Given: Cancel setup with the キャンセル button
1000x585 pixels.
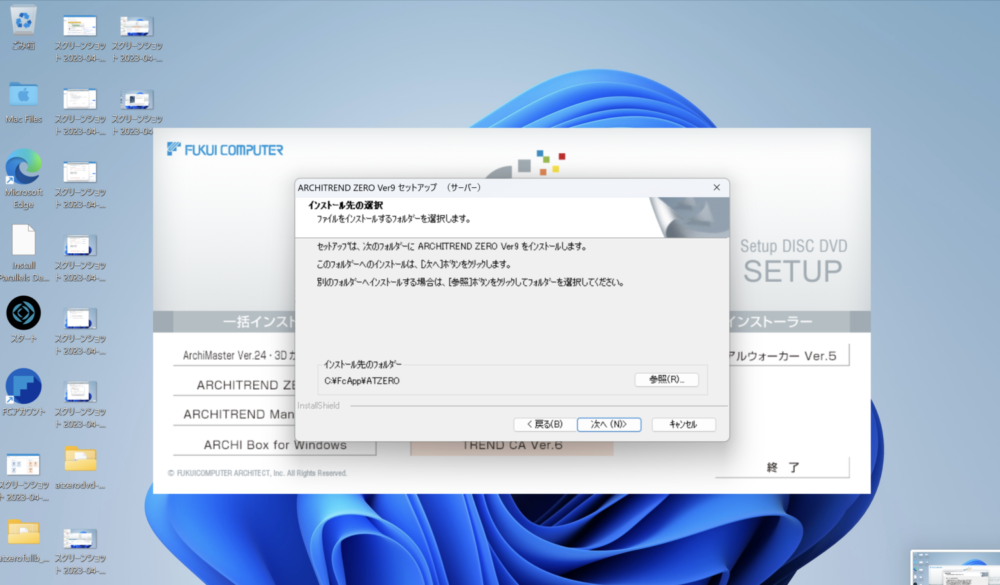Looking at the screenshot, I should pyautogui.click(x=683, y=424).
